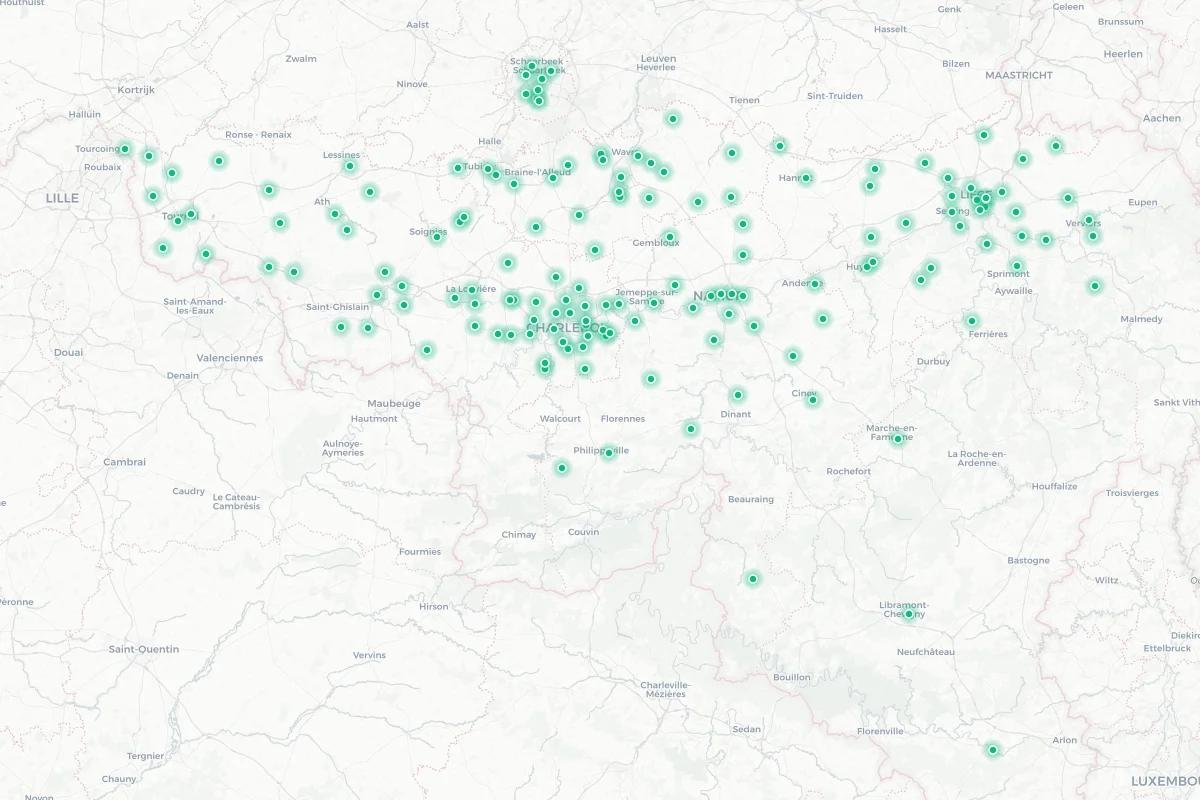Select the LILLE city label

tap(62, 198)
